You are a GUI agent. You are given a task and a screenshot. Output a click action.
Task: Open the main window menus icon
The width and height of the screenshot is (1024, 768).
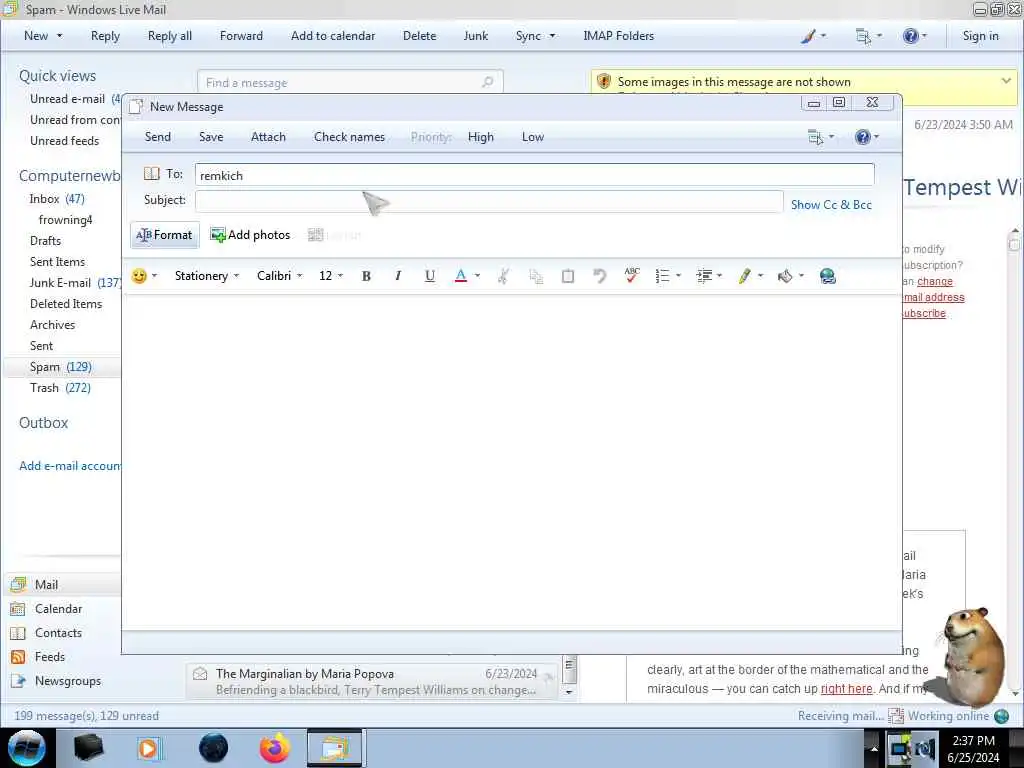pyautogui.click(x=863, y=36)
